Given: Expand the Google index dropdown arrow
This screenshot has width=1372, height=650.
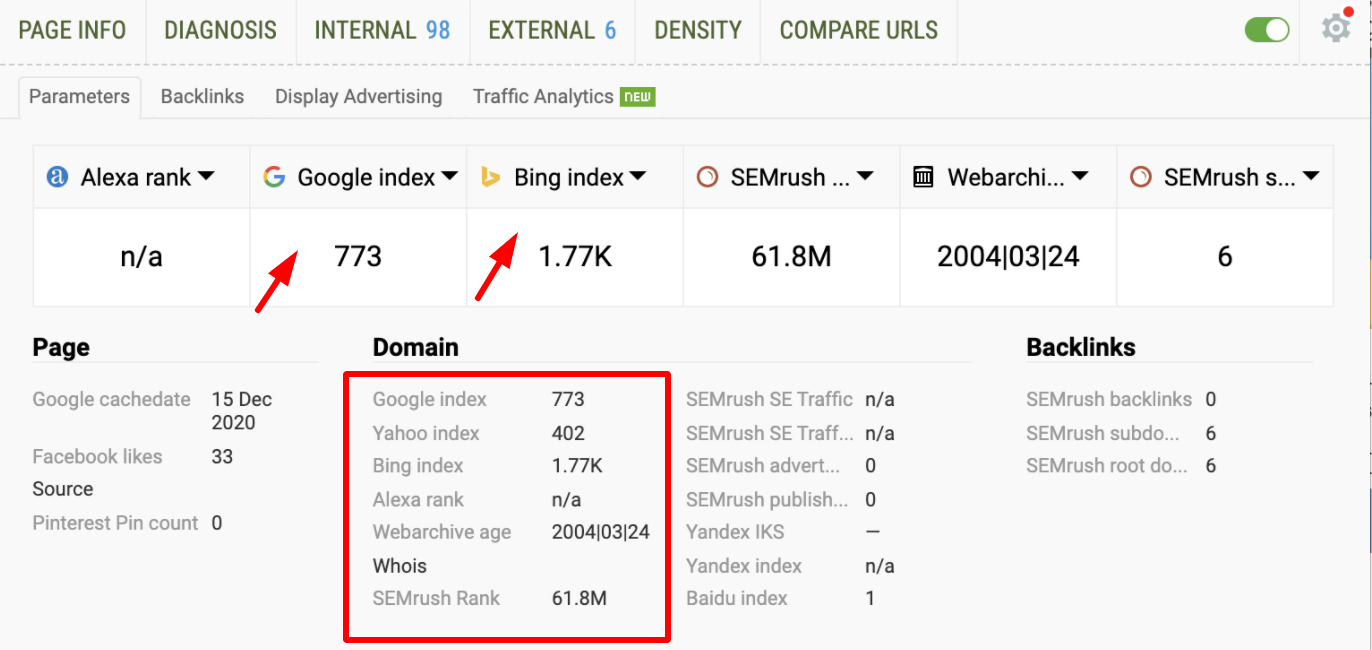Looking at the screenshot, I should [450, 177].
